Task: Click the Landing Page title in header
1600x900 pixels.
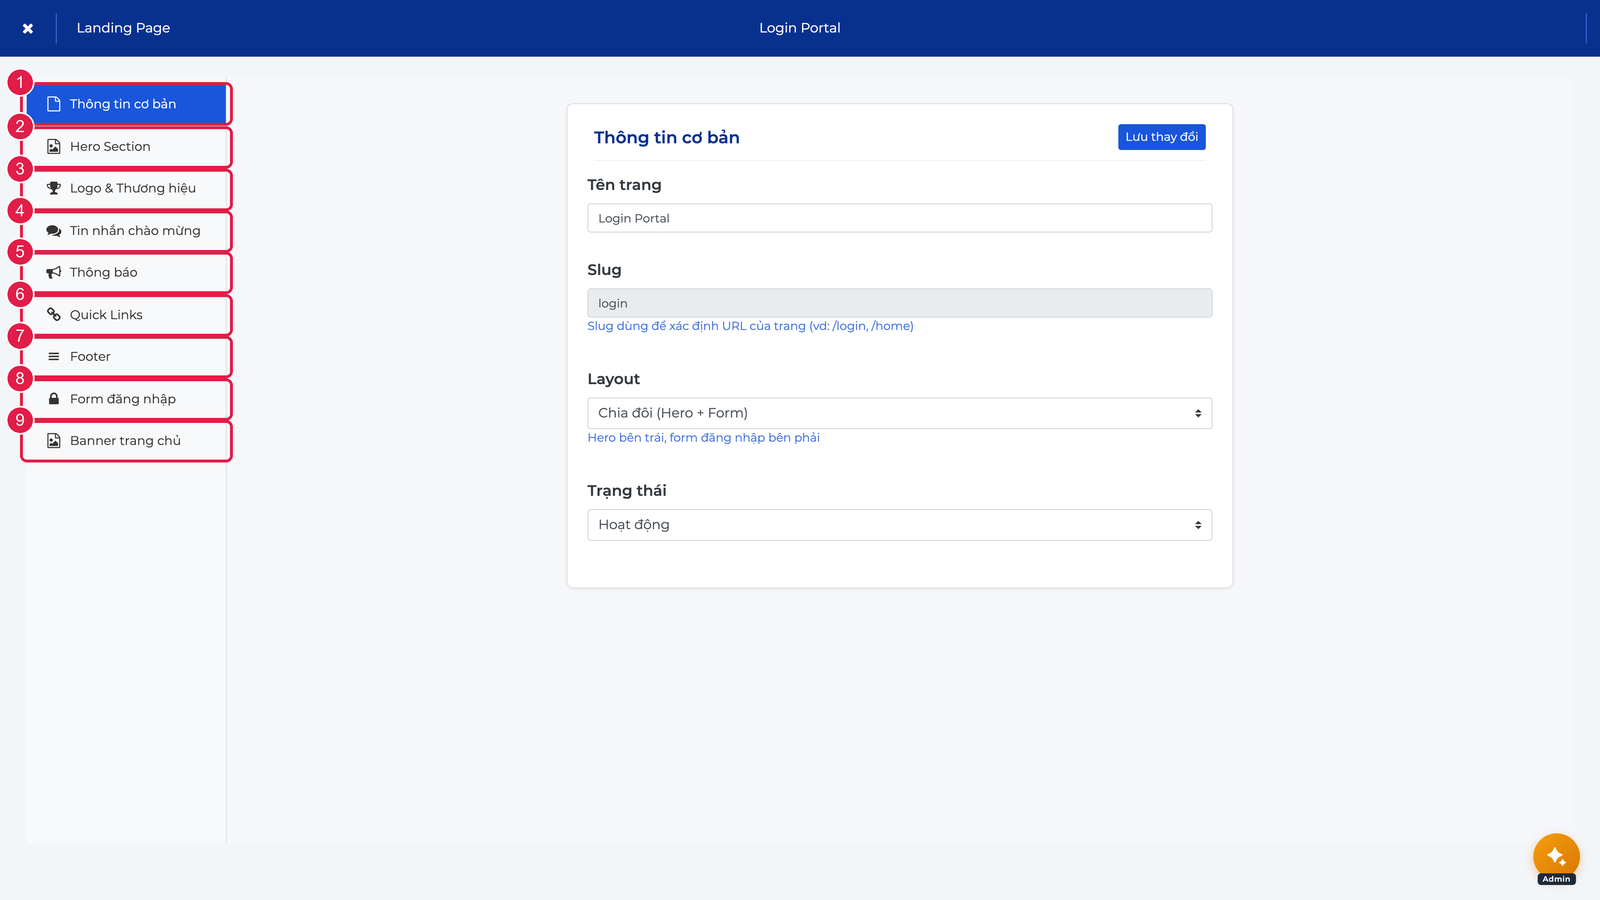Action: point(123,28)
